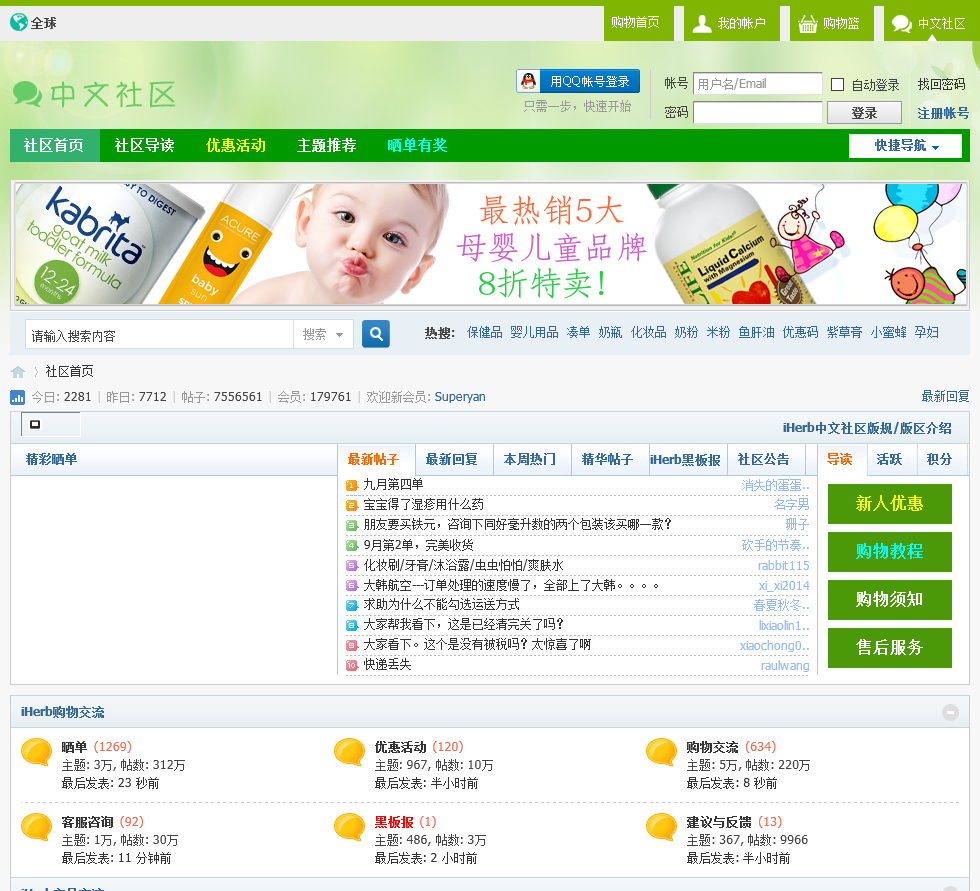
Task: Click the 中文社区 logo in header
Action: pyautogui.click(x=94, y=95)
